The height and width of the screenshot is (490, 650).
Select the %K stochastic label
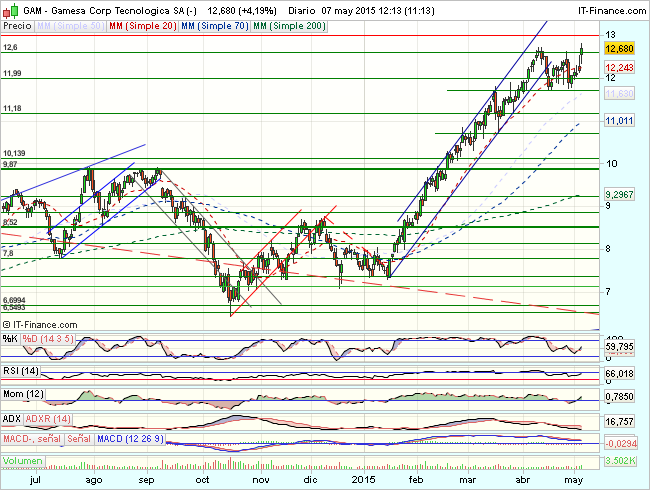[x=10, y=339]
